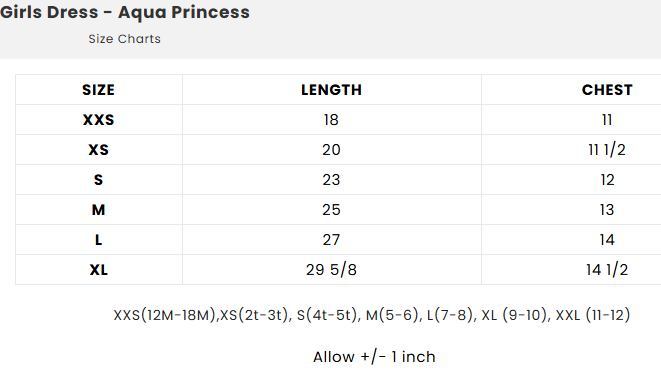Image resolution: width=661 pixels, height=377 pixels.
Task: Click the XXS length value 18
Action: coord(331,120)
